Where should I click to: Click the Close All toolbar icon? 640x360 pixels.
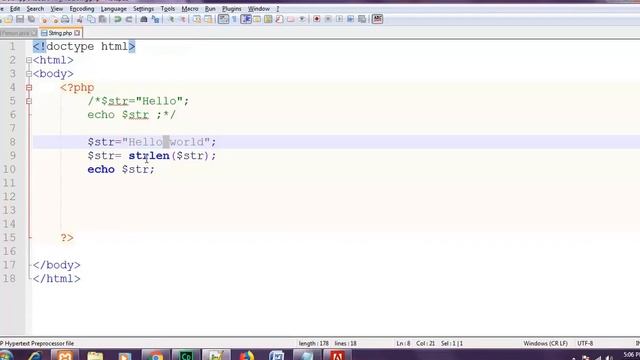(54, 19)
